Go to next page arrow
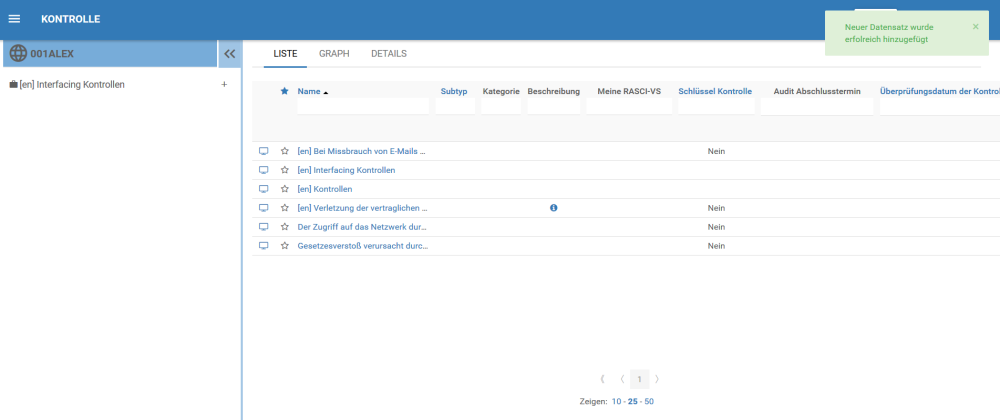 (657, 379)
